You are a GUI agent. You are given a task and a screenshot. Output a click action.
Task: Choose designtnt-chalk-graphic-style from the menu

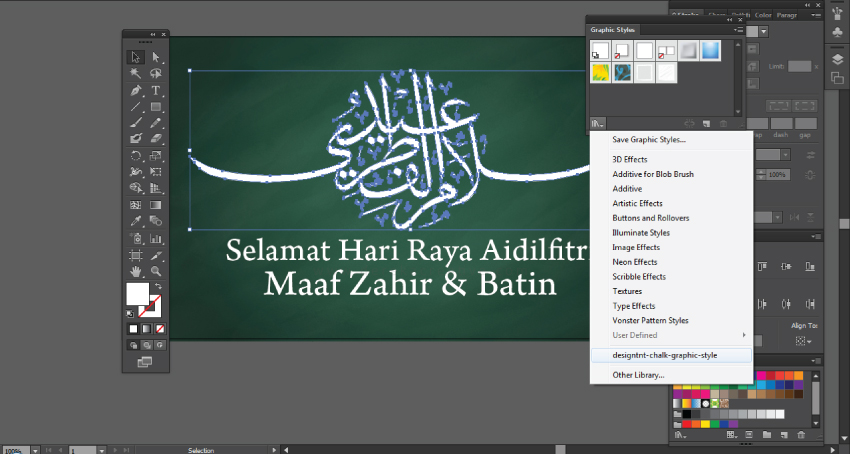[x=665, y=354]
